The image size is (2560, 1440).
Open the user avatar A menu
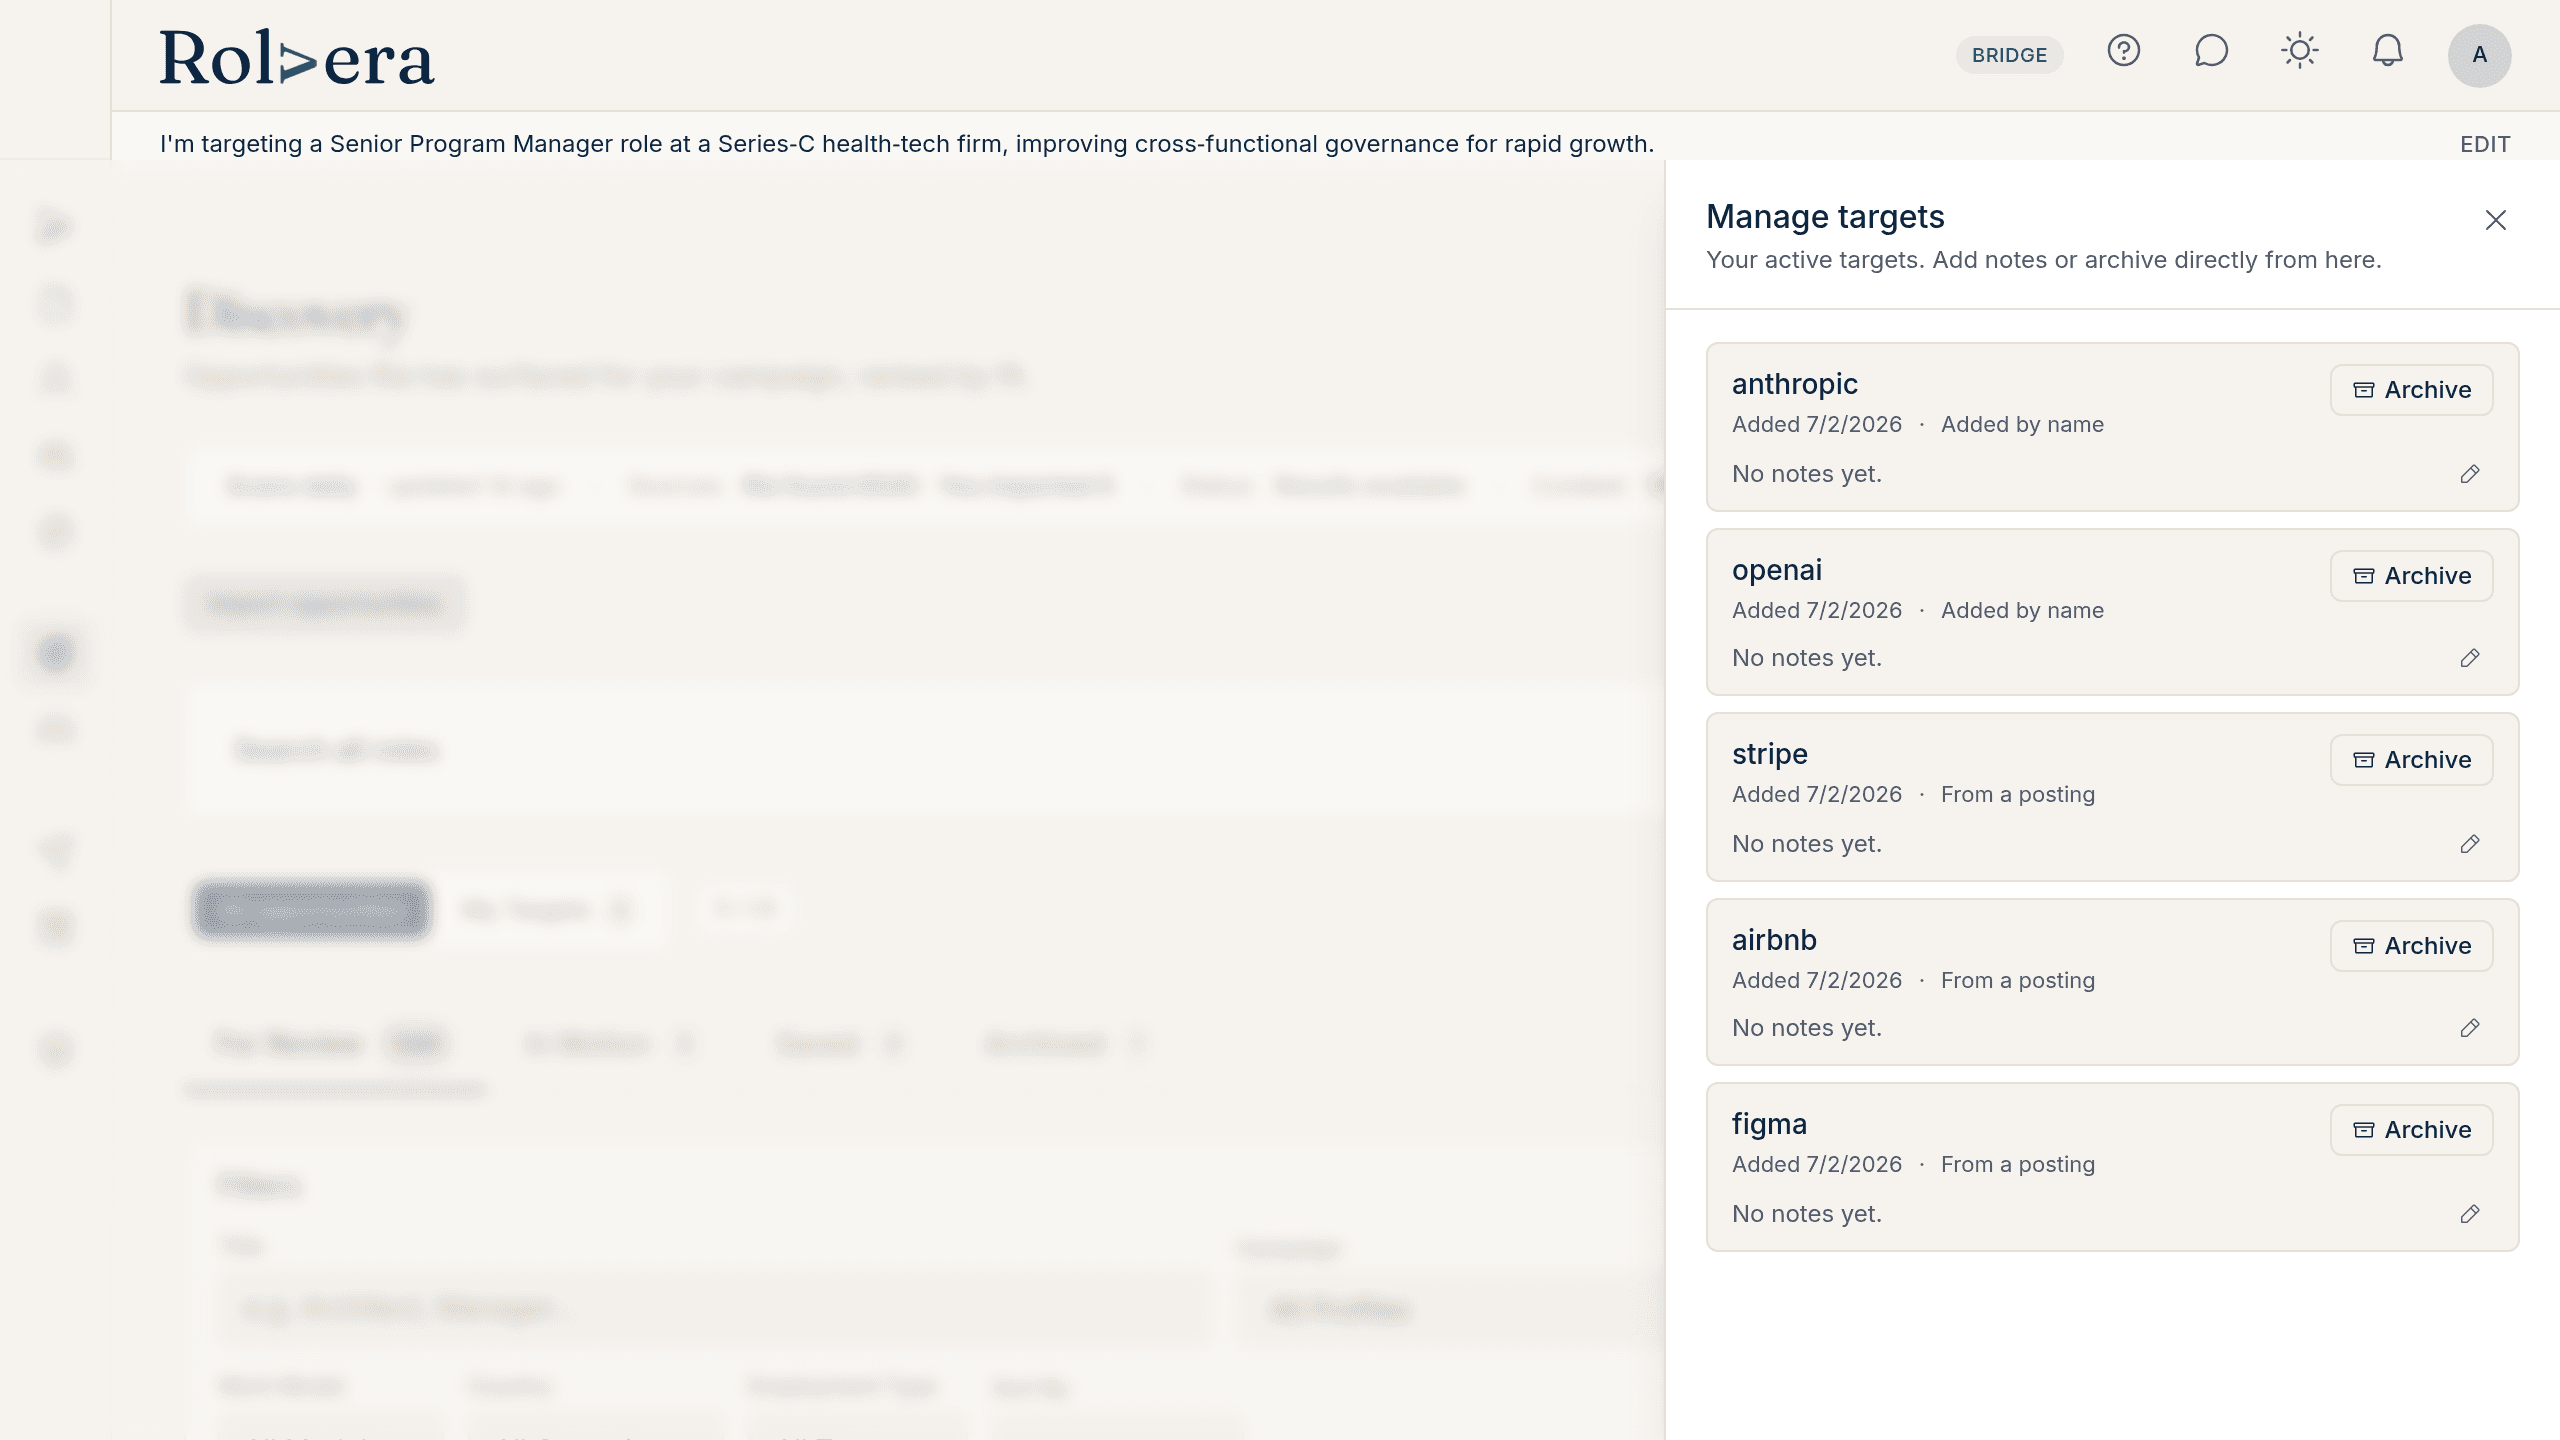pyautogui.click(x=2479, y=55)
